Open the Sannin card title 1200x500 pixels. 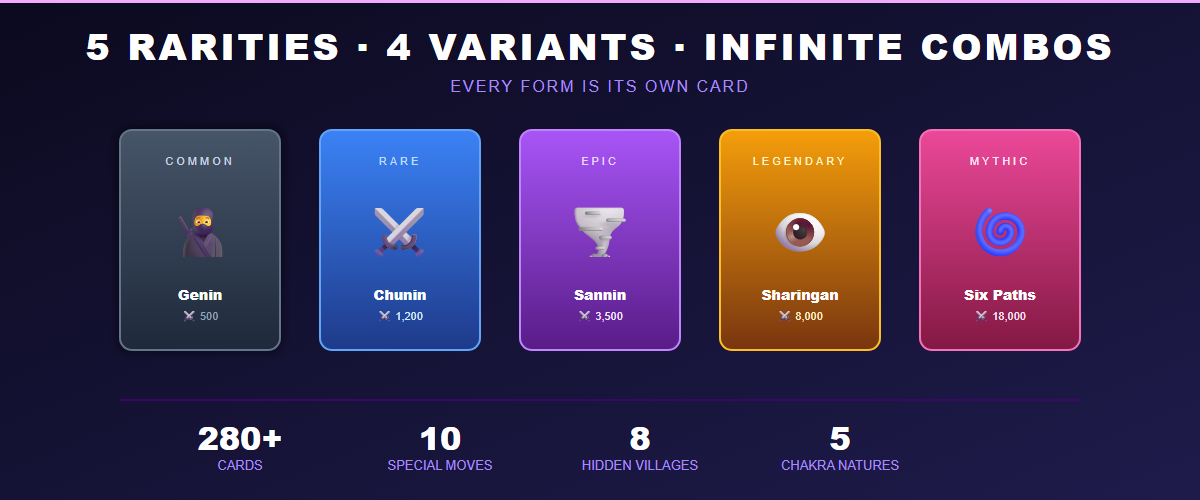(600, 295)
